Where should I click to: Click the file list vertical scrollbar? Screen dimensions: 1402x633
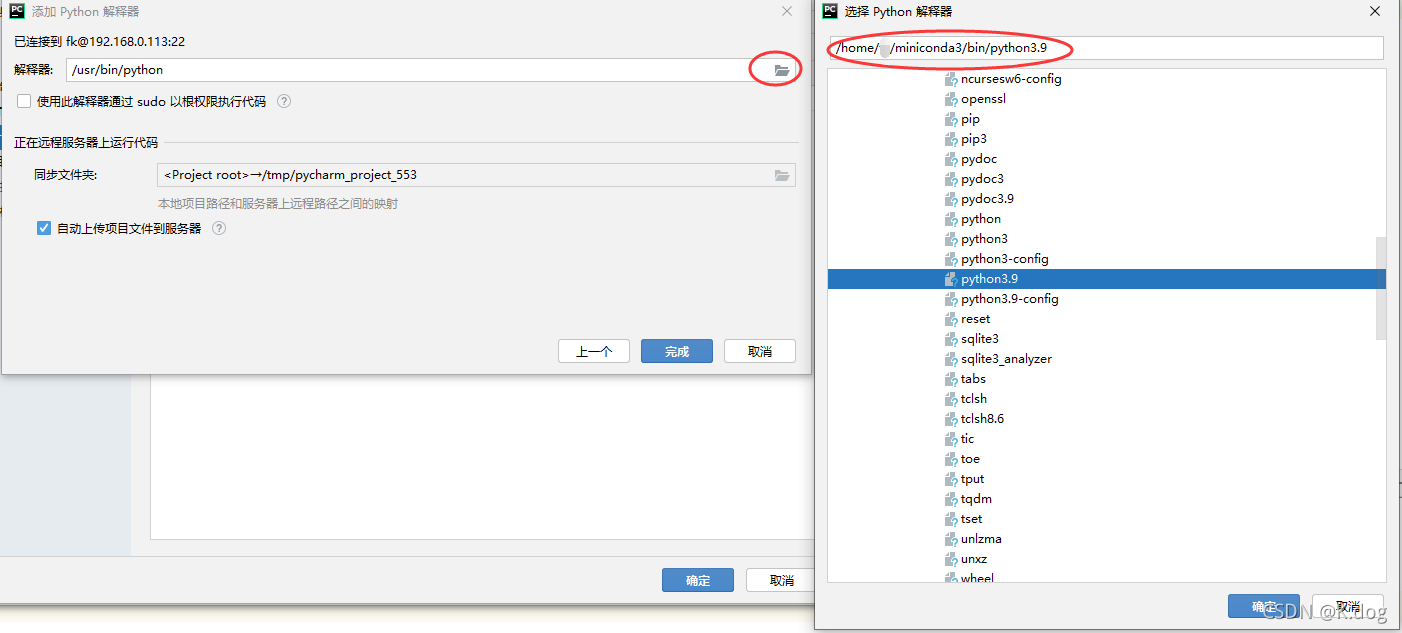coord(1381,288)
